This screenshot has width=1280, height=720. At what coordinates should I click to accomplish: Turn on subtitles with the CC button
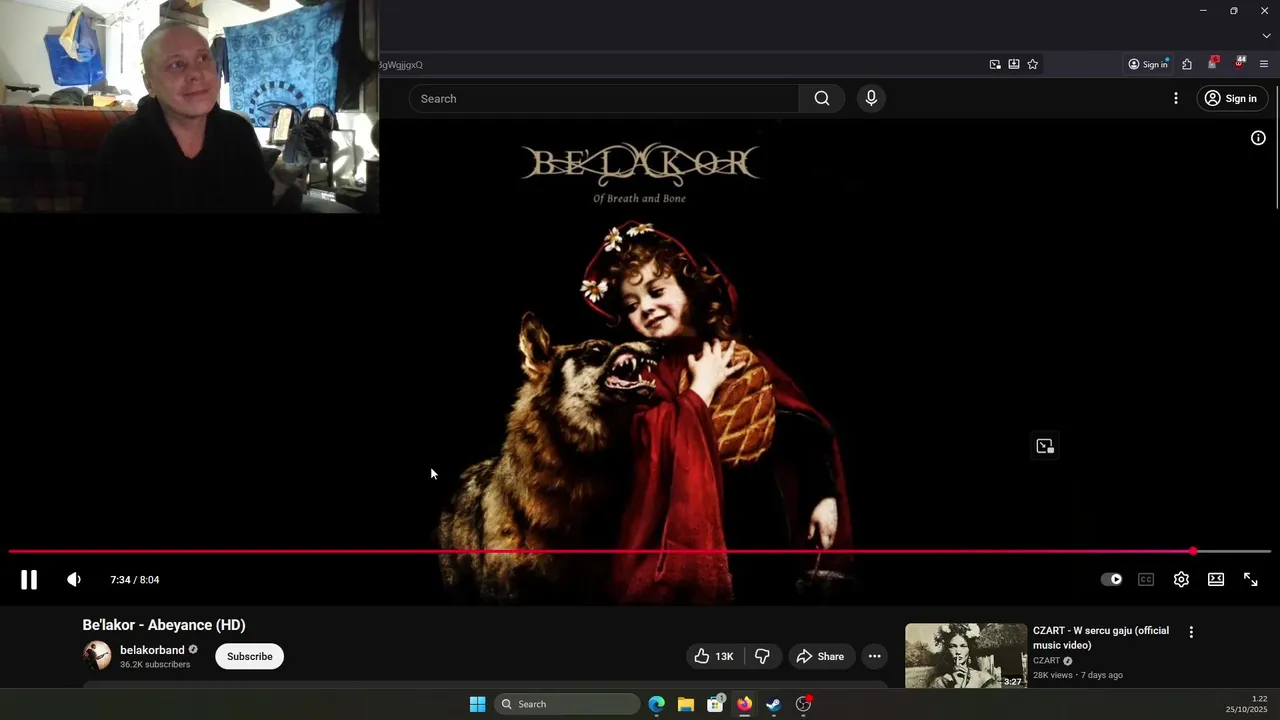[1146, 580]
